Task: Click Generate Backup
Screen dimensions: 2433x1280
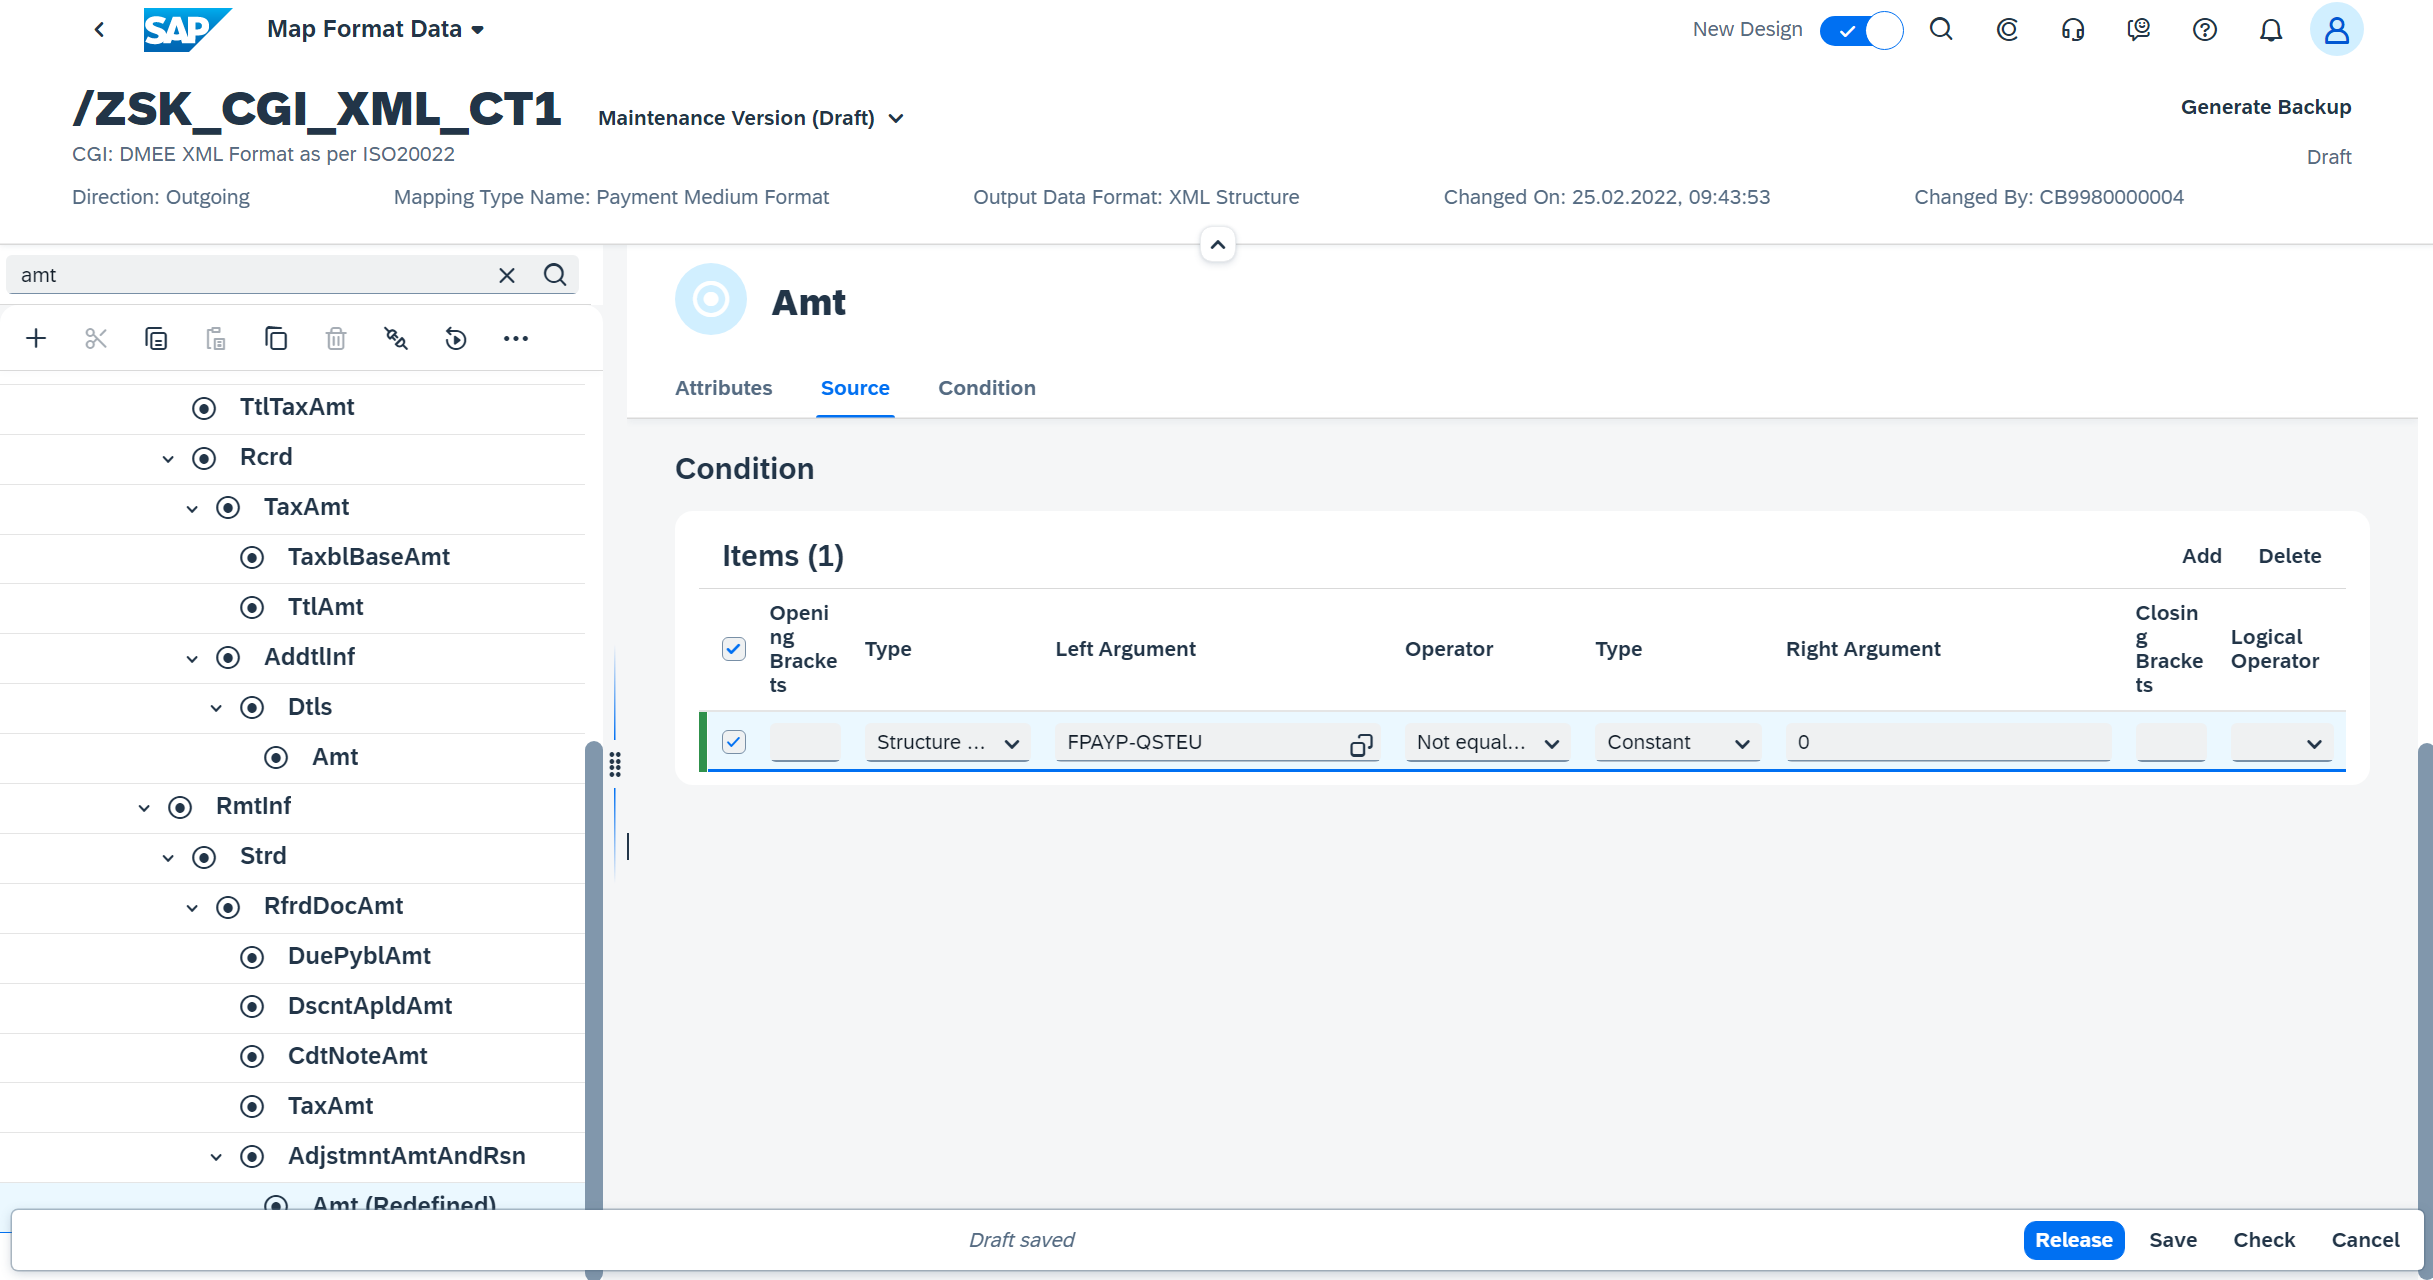Action: (x=2266, y=107)
